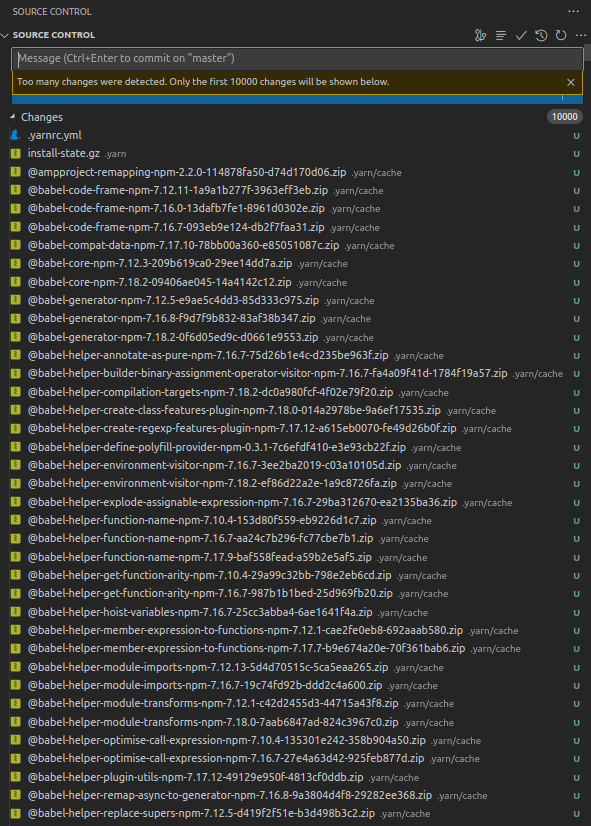The width and height of the screenshot is (591, 826).
Task: Select @babel-helper-compilation-targets zip file
Action: [210, 392]
